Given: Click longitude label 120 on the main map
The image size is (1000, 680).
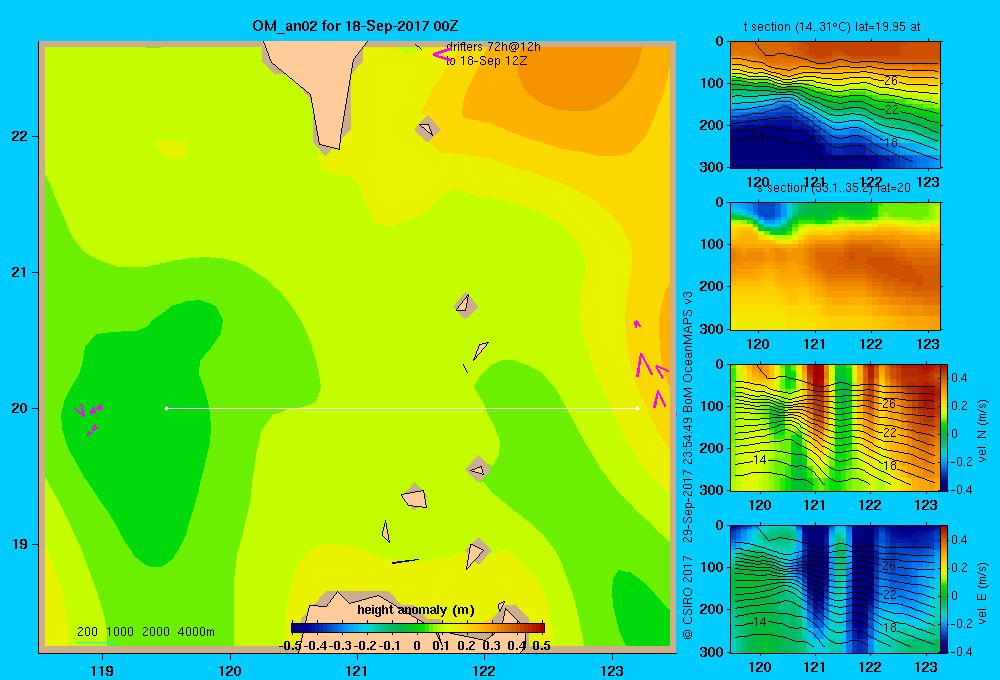Looking at the screenshot, I should [230, 670].
